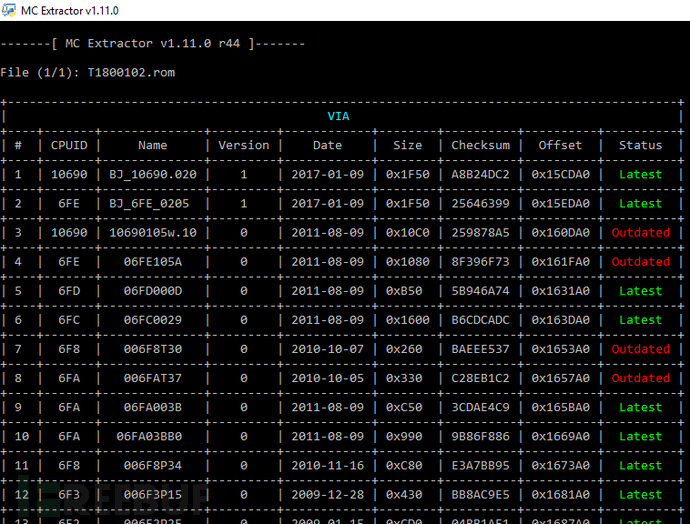Image resolution: width=690 pixels, height=524 pixels.
Task: Click the MC Extractor v1.11.0 title text
Action: point(70,11)
